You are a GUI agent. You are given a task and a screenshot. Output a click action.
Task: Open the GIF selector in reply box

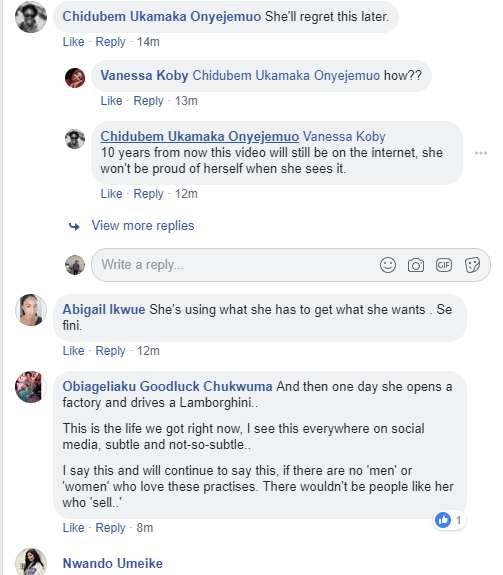[x=444, y=265]
